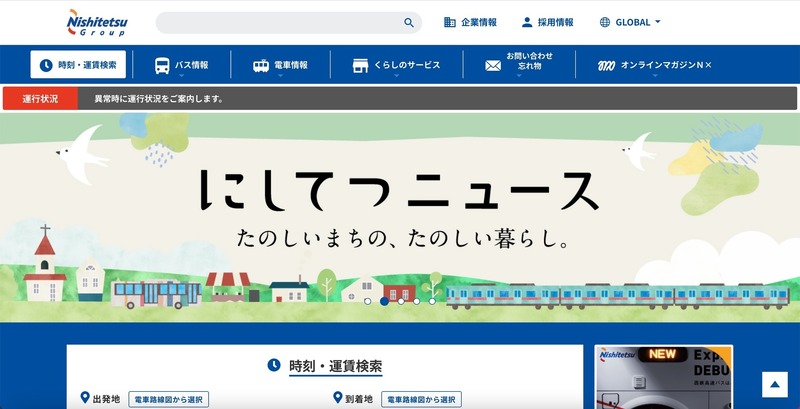Expand the 電車情報 menu
The width and height of the screenshot is (800, 409).
coord(290,66)
